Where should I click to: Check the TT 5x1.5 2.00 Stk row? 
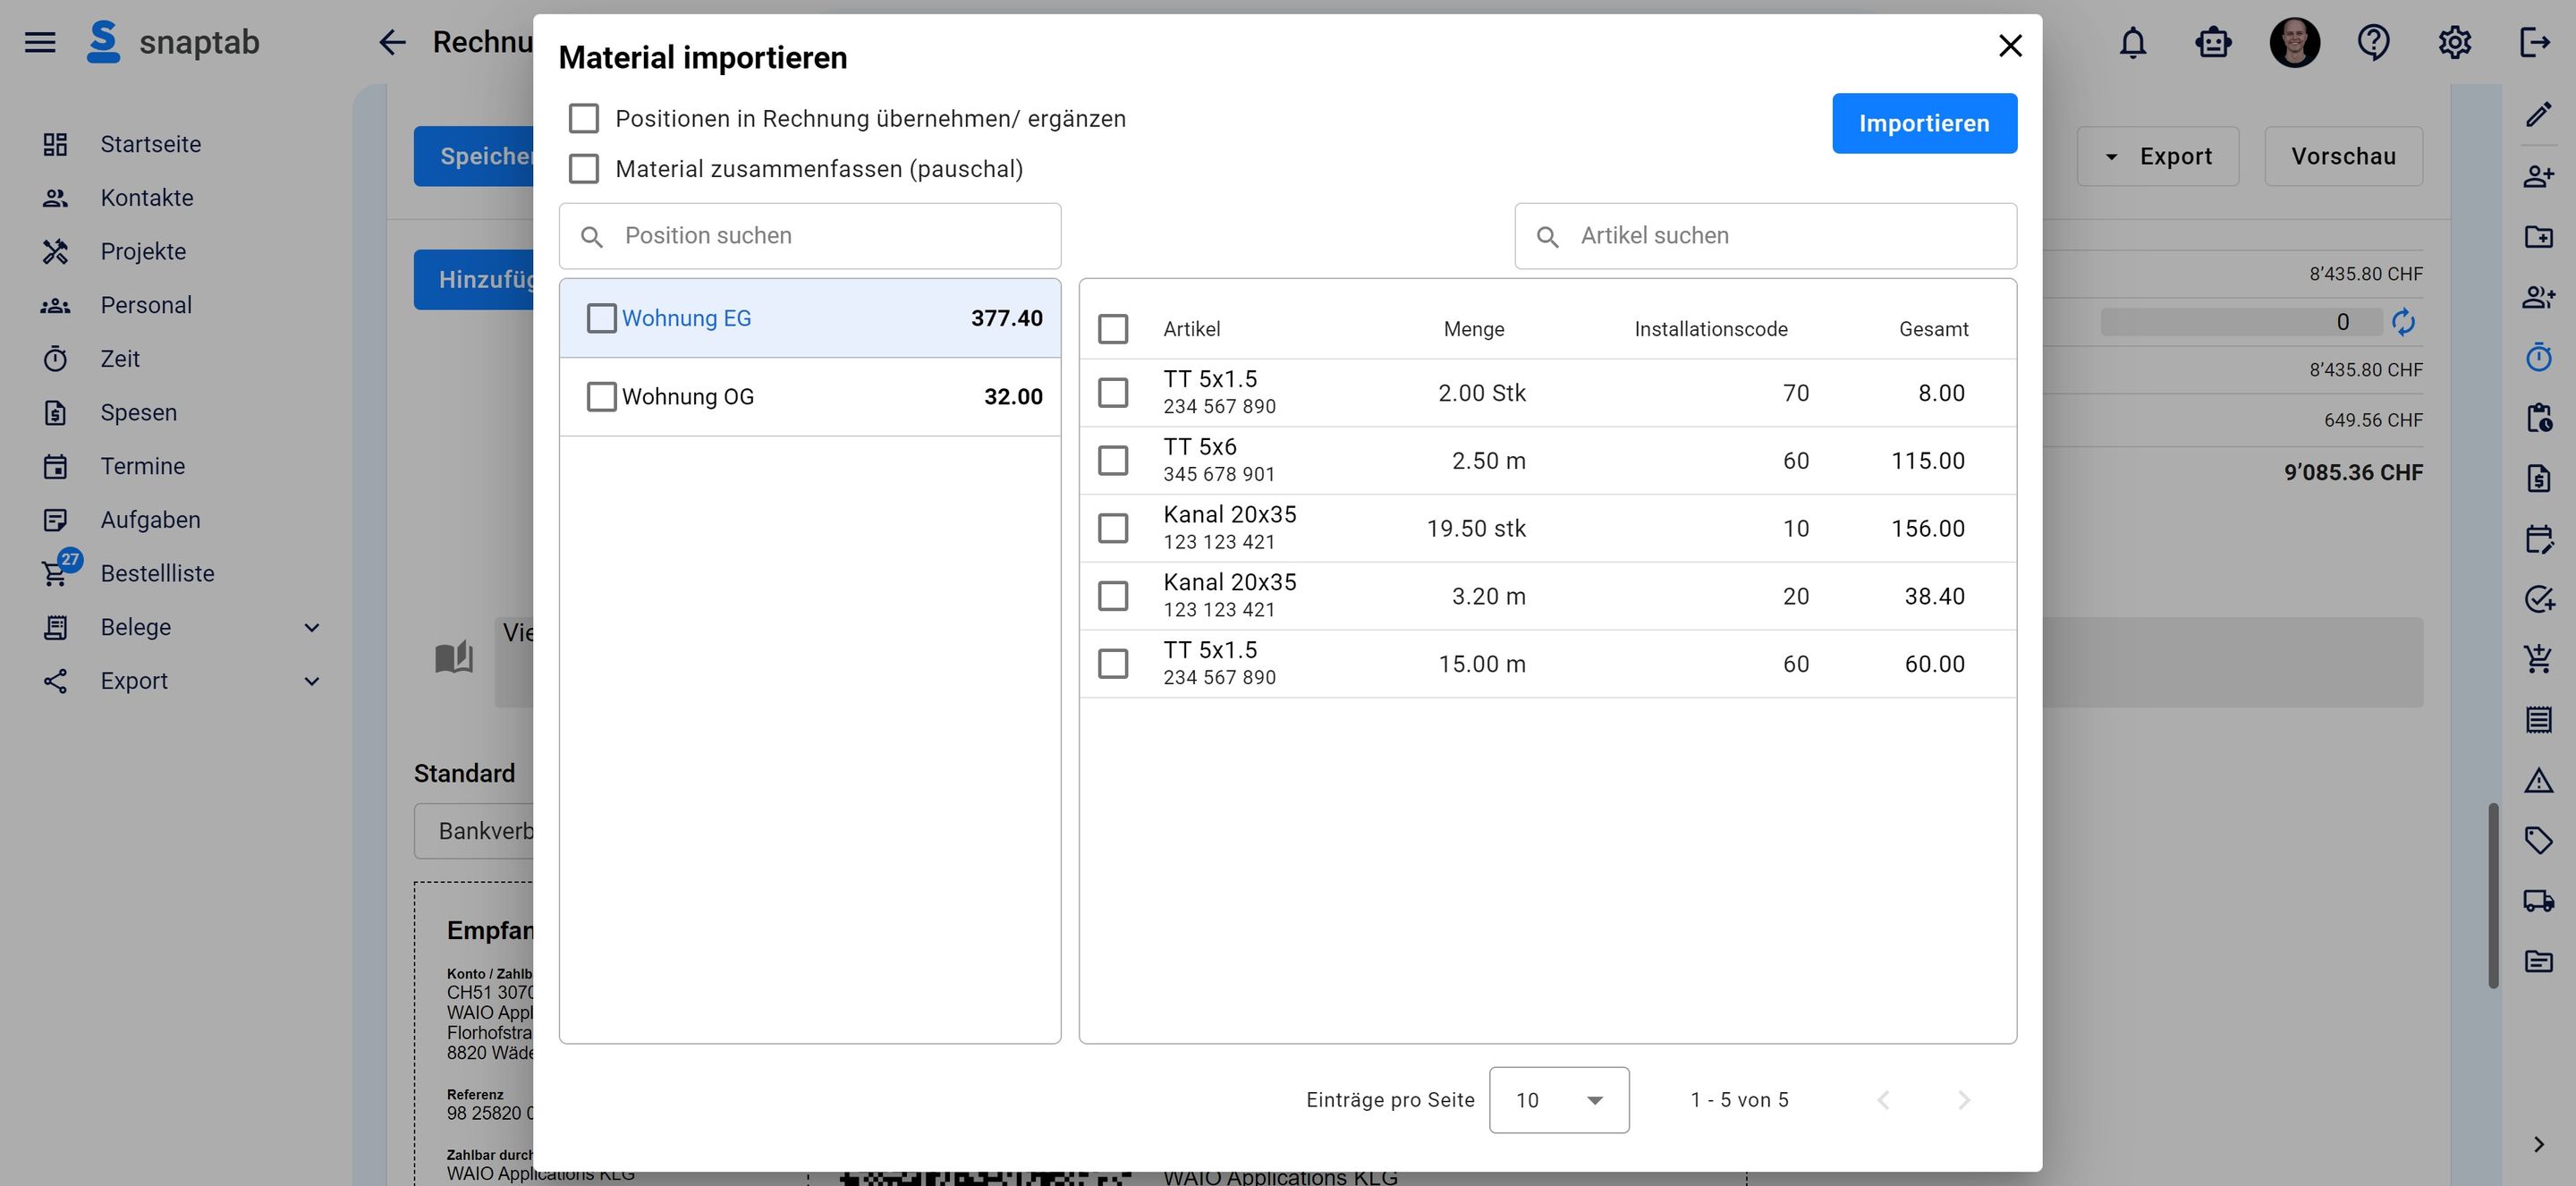coord(1113,392)
